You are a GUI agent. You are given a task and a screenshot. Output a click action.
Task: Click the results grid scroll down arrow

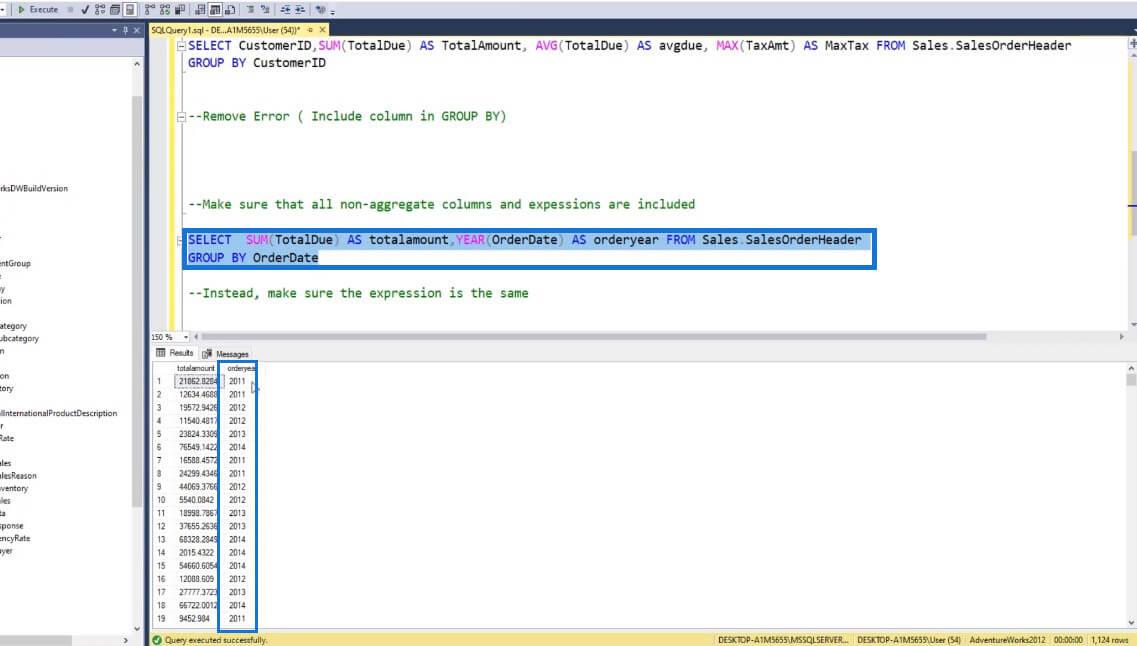point(1131,623)
